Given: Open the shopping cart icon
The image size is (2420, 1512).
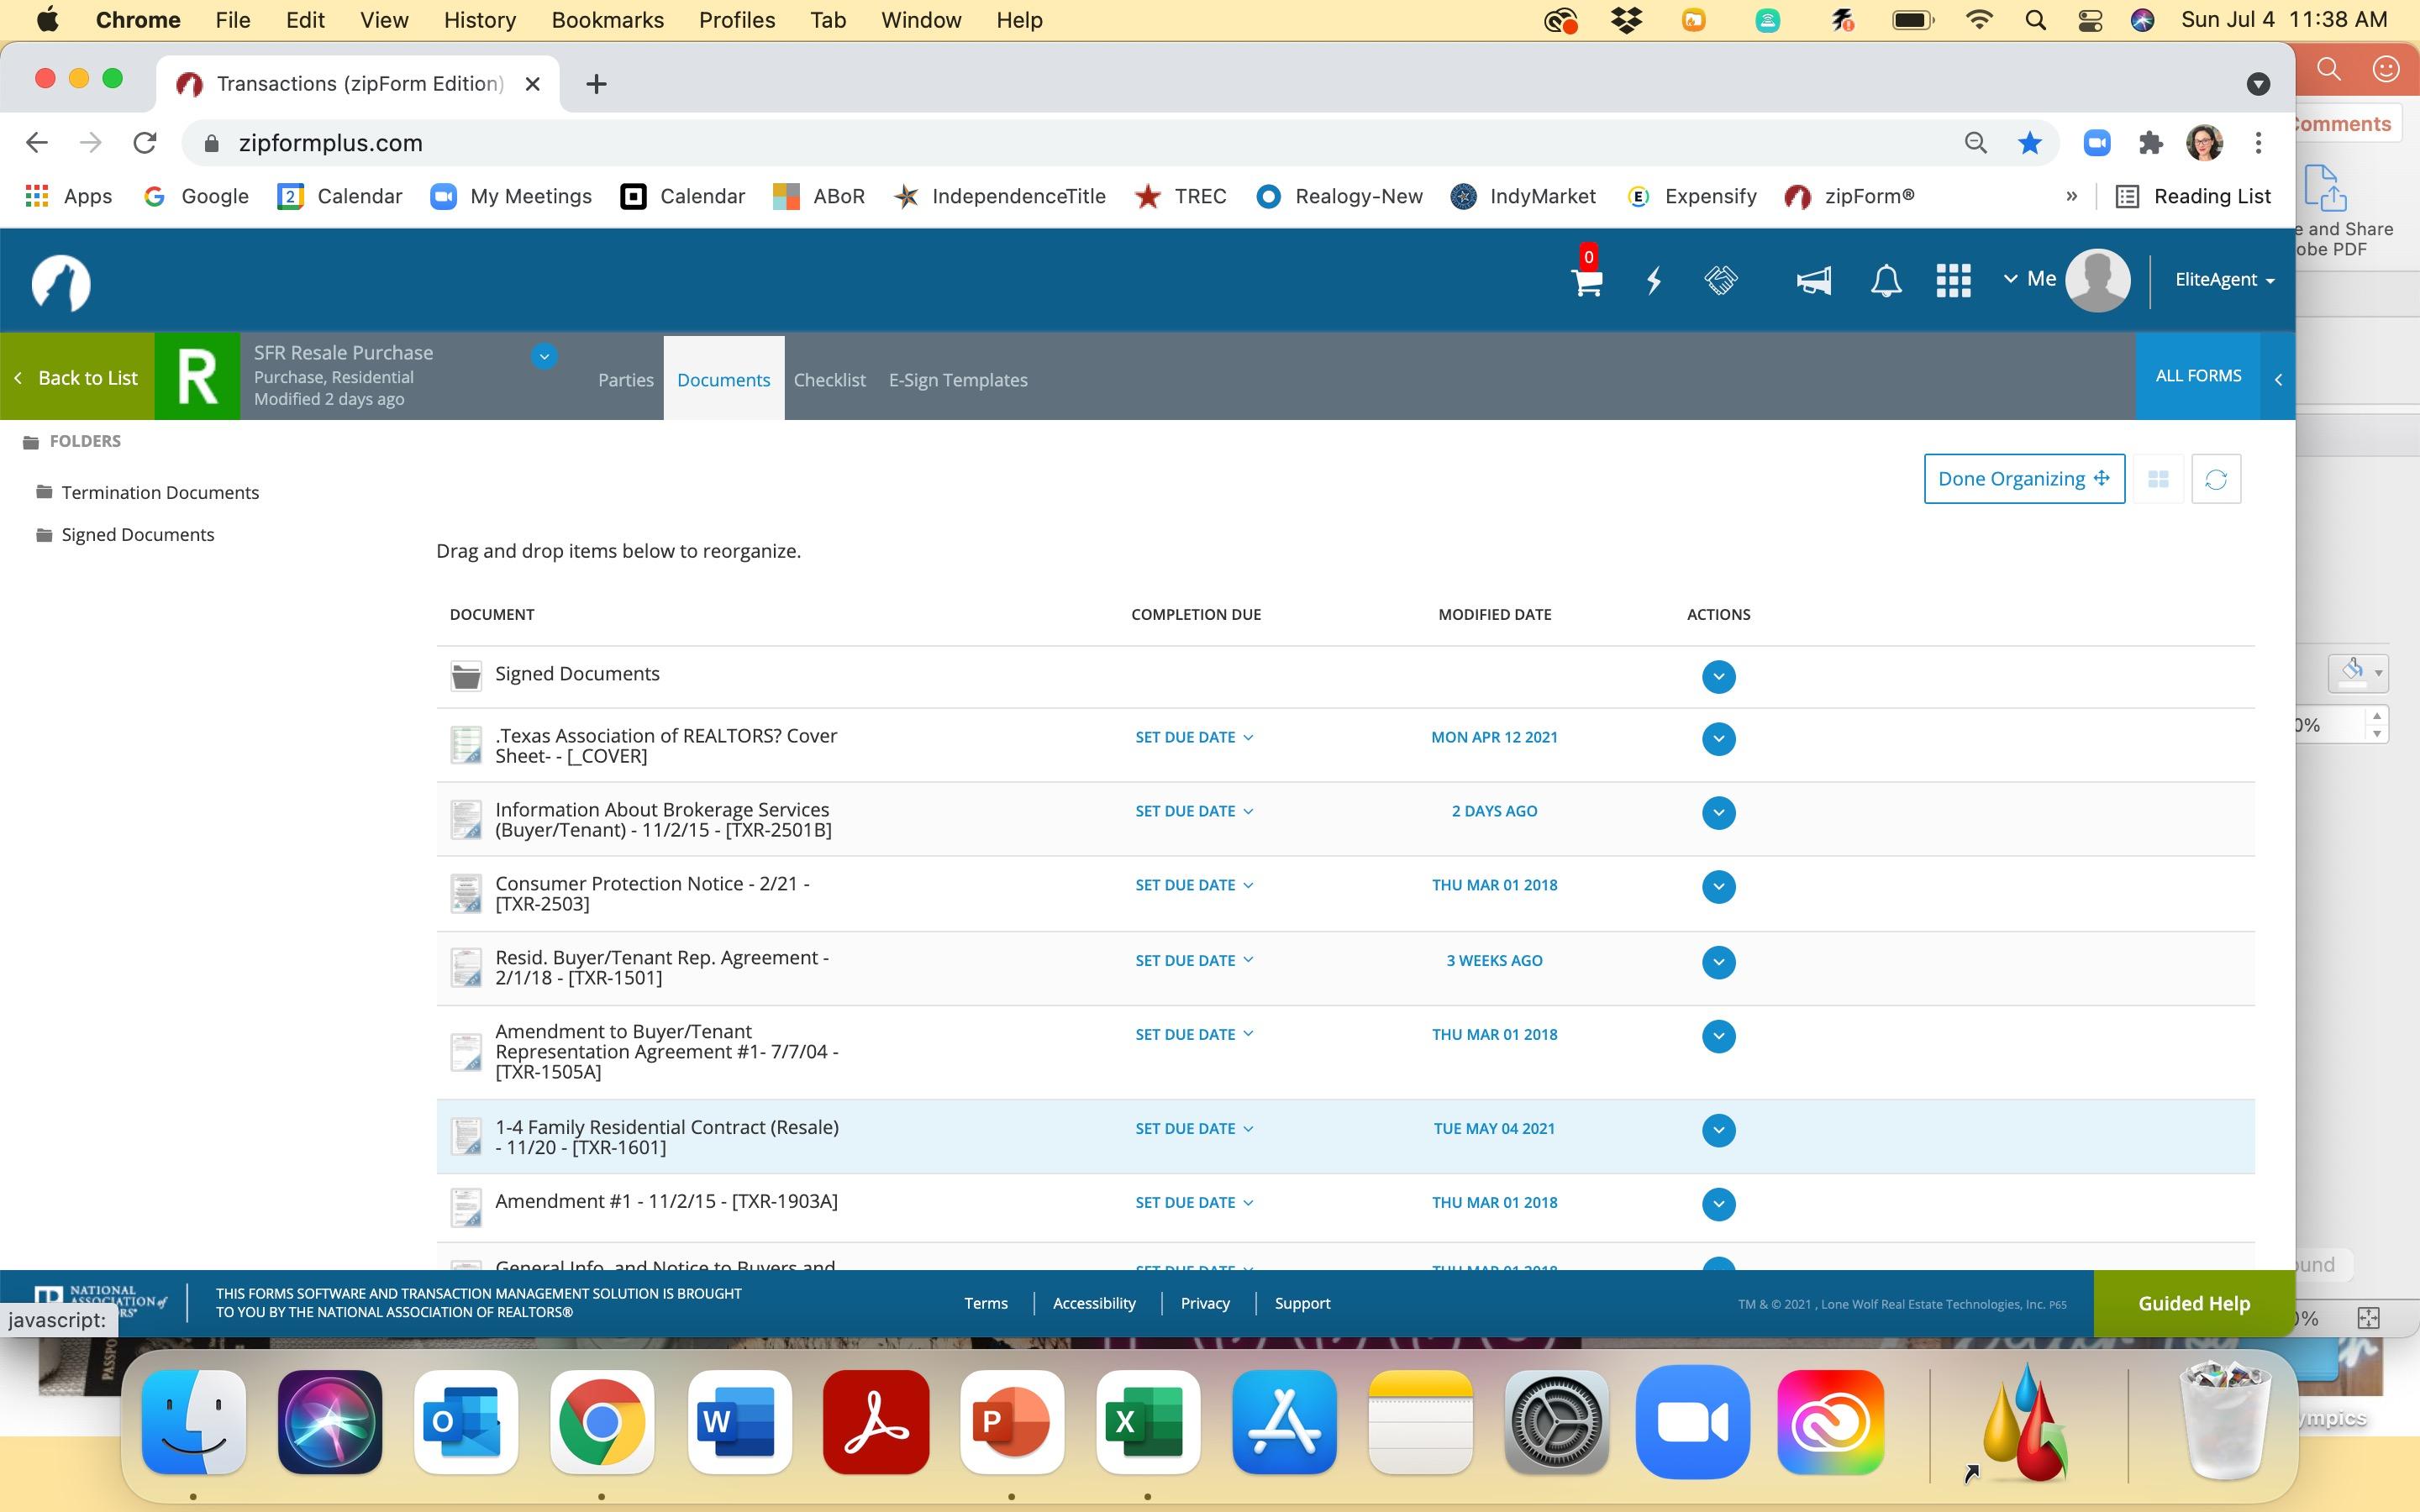Looking at the screenshot, I should coord(1586,282).
